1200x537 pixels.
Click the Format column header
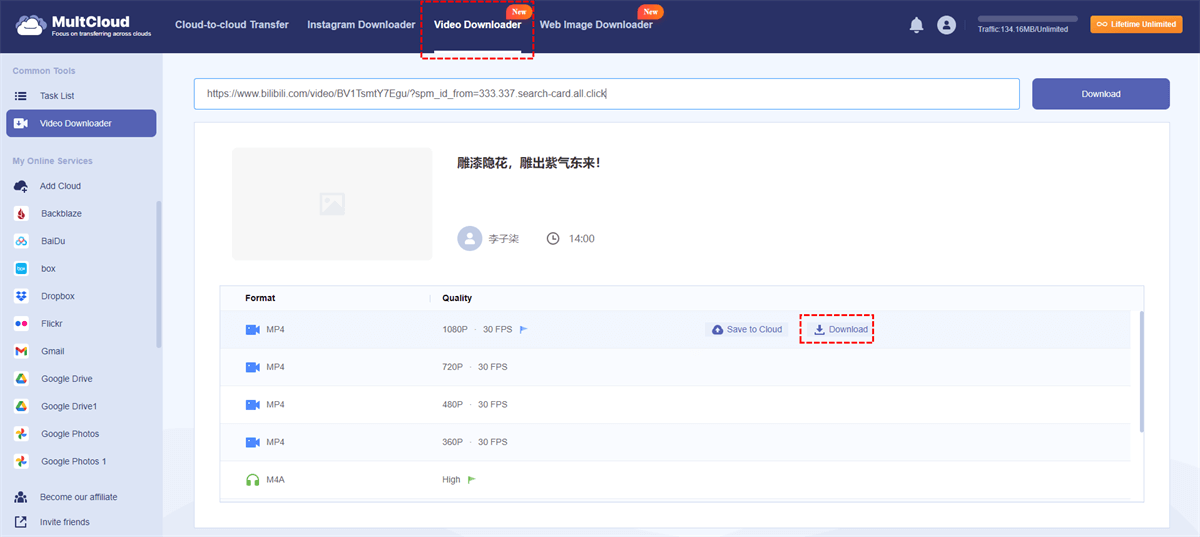click(x=260, y=298)
